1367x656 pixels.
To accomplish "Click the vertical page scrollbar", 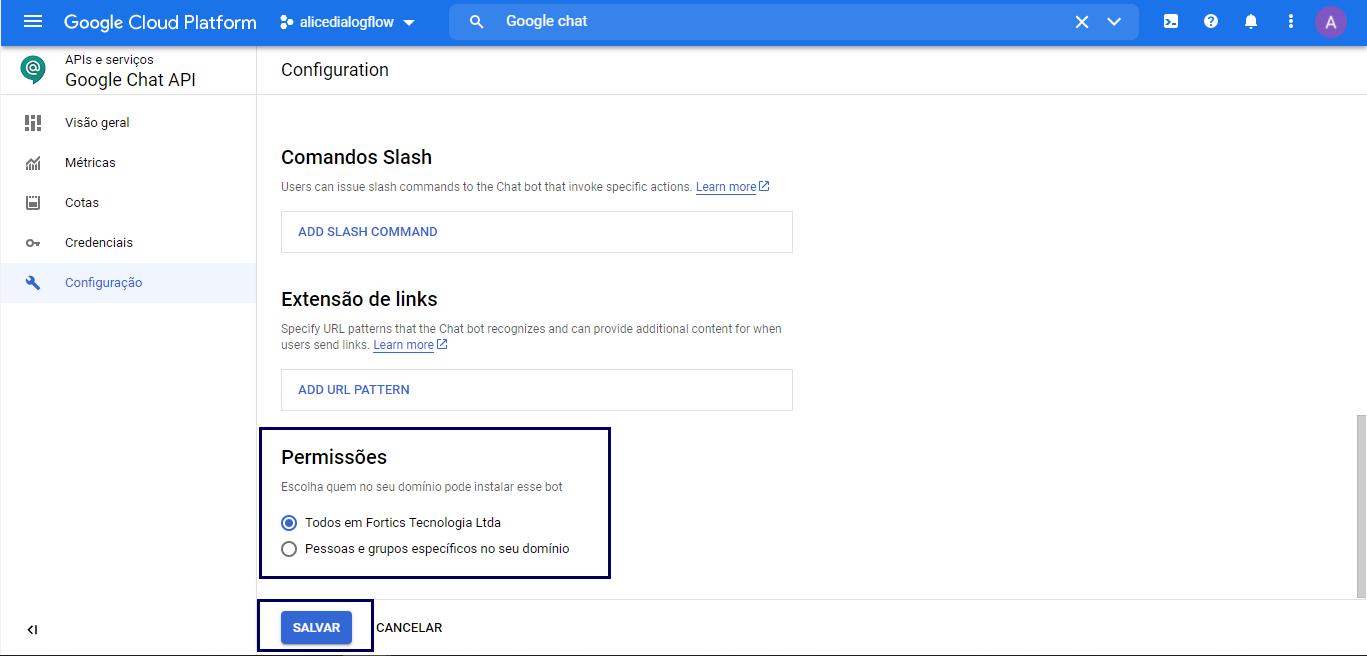I will [x=1360, y=505].
